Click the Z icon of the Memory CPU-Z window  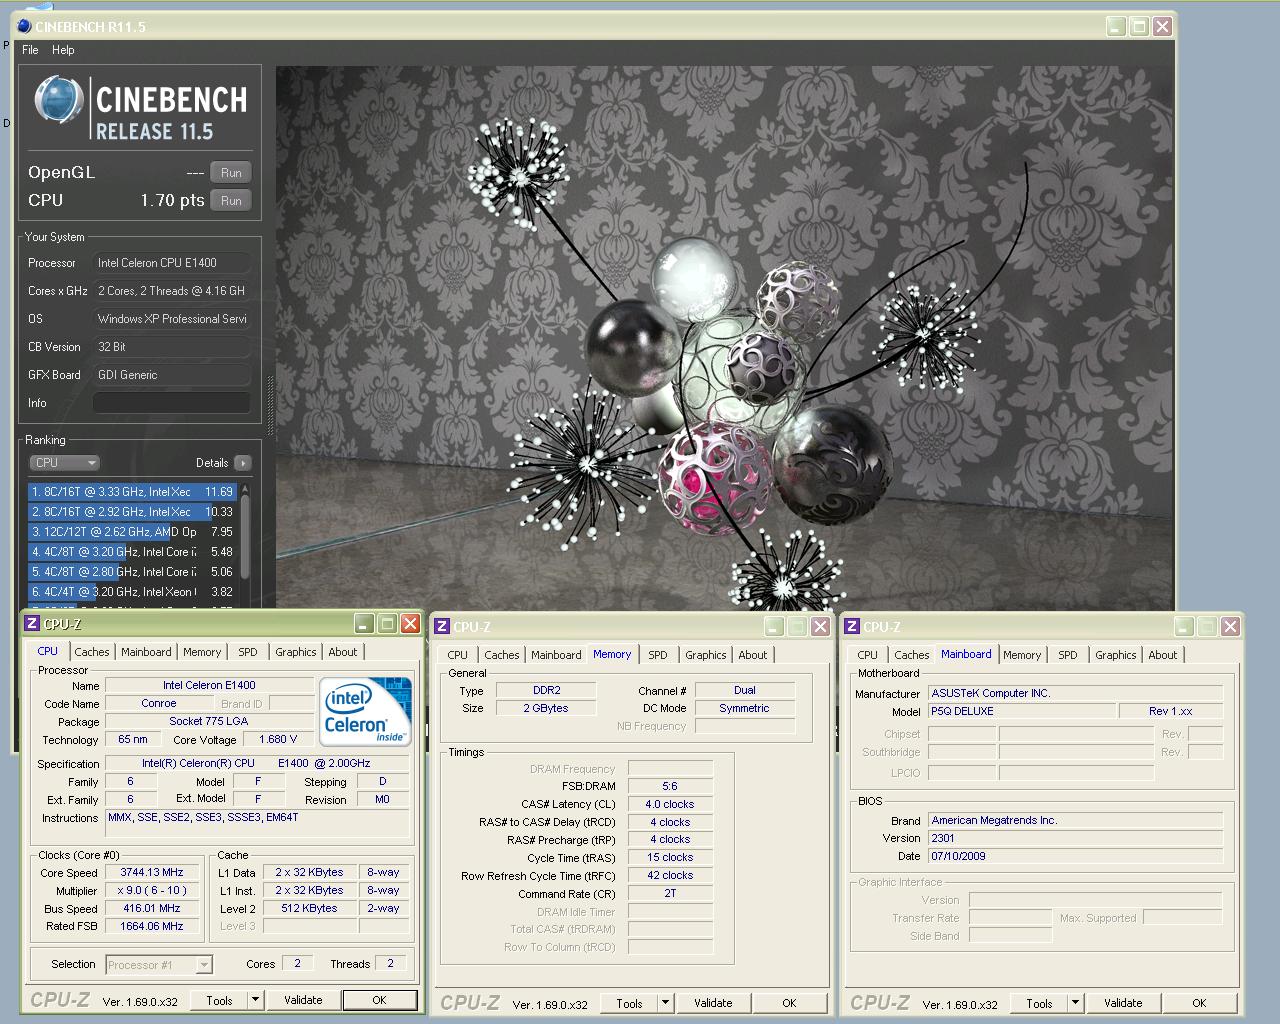tap(442, 627)
